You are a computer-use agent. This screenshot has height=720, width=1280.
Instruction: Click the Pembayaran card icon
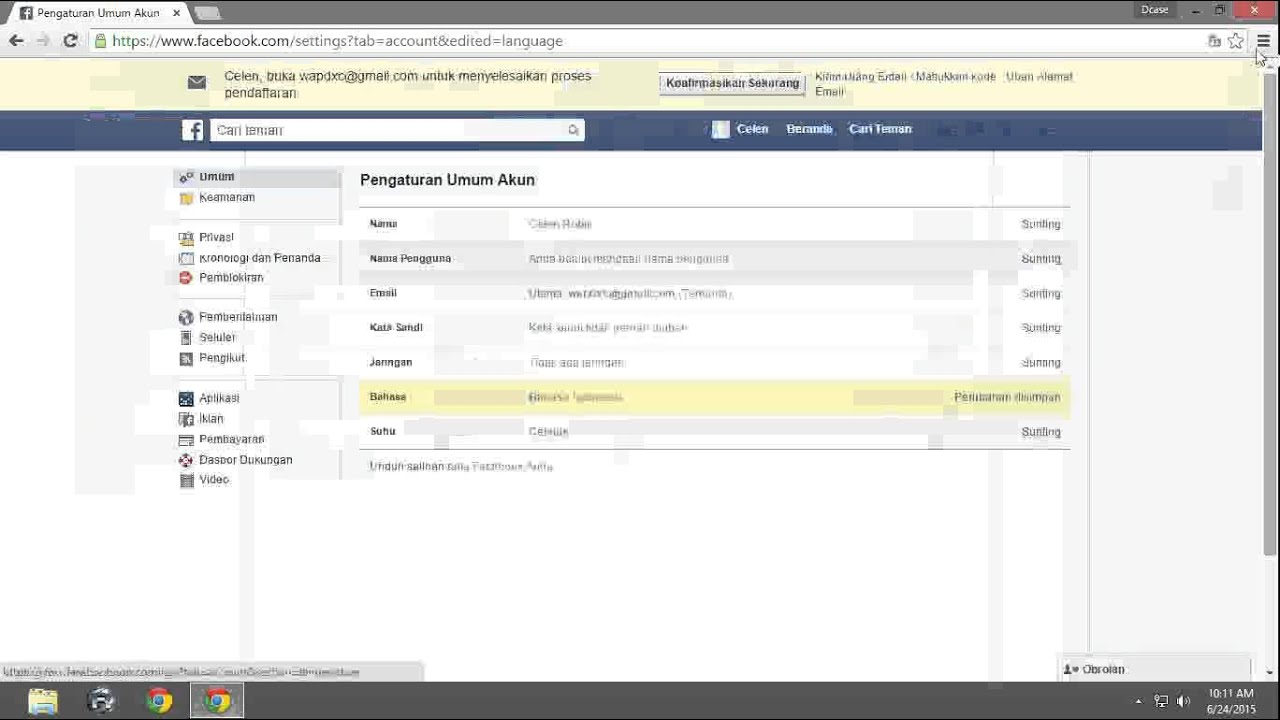(186, 440)
